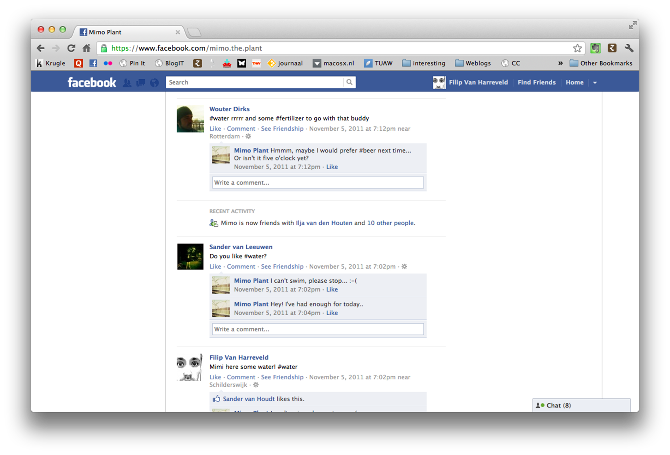Go to Home in Facebook header
The width and height of the screenshot is (670, 455).
pos(574,82)
